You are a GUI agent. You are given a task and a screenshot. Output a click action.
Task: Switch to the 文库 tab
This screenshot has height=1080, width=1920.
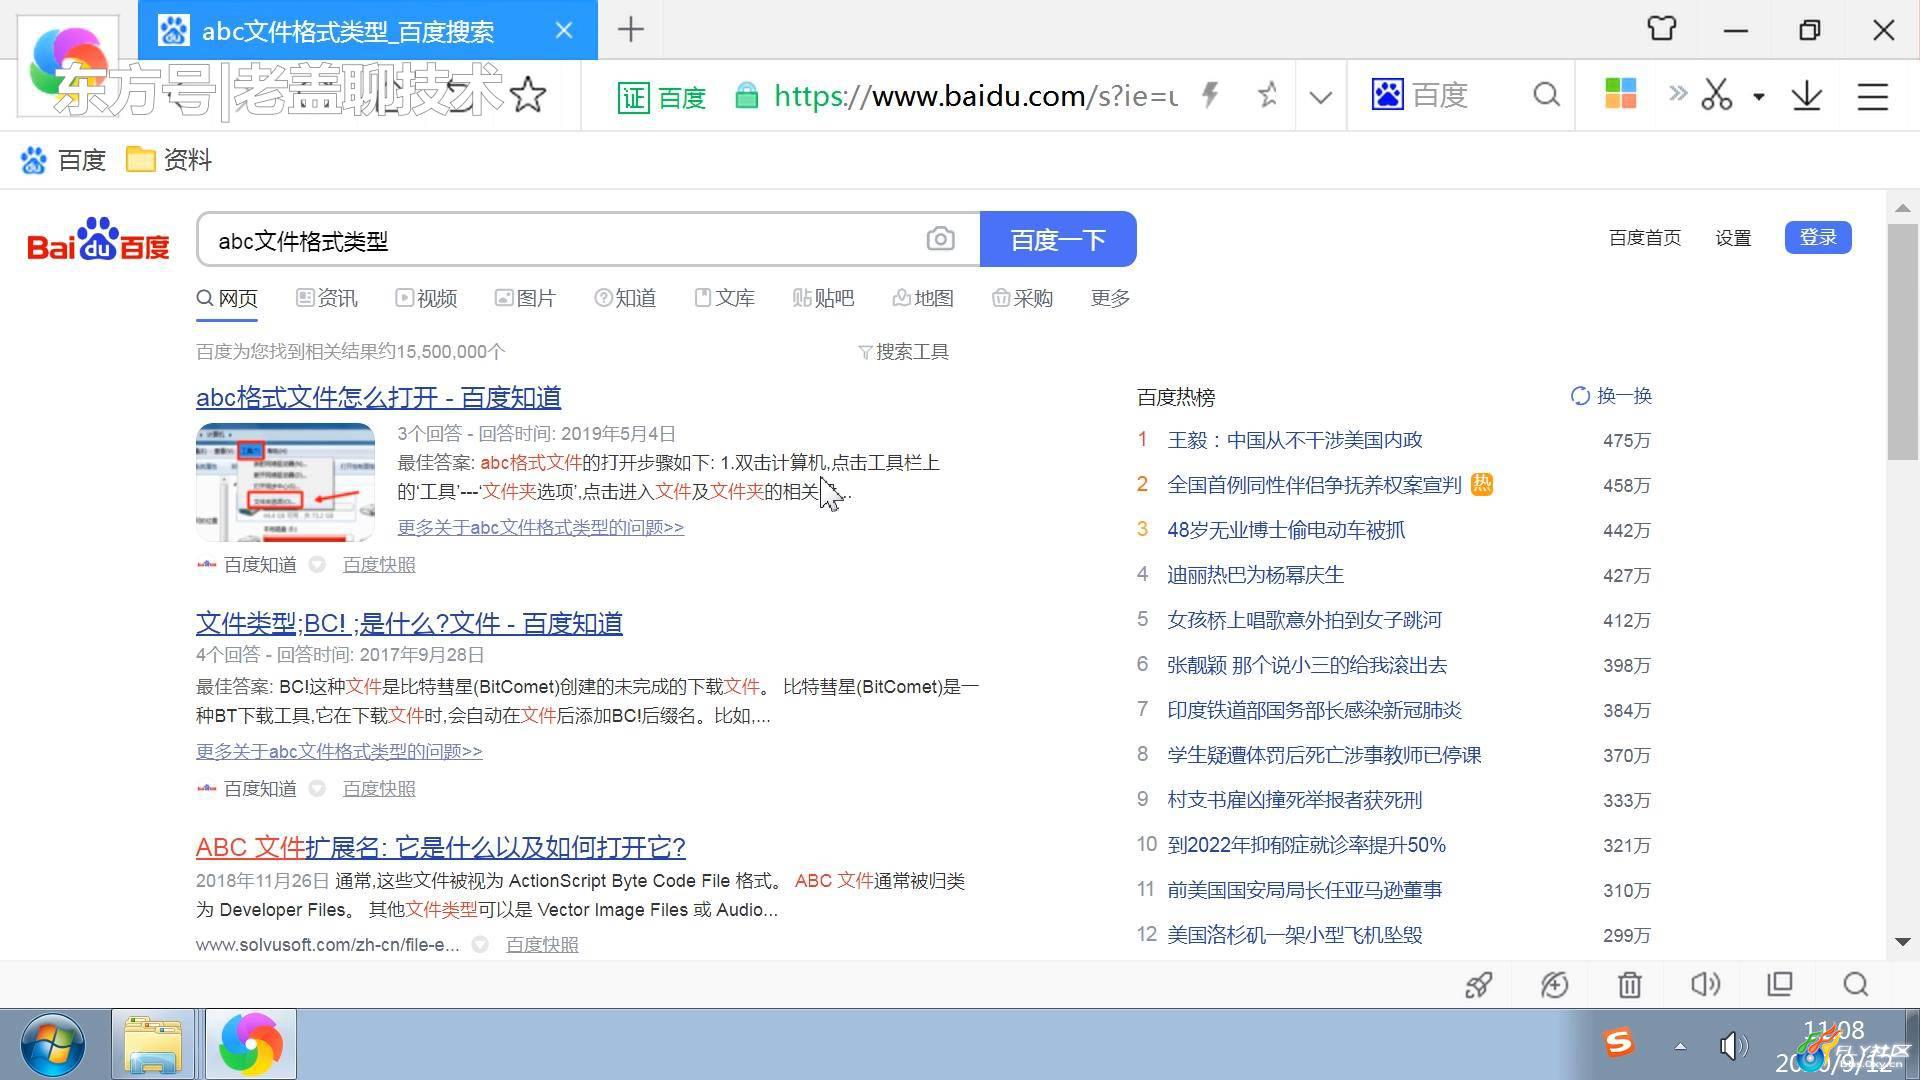click(725, 298)
